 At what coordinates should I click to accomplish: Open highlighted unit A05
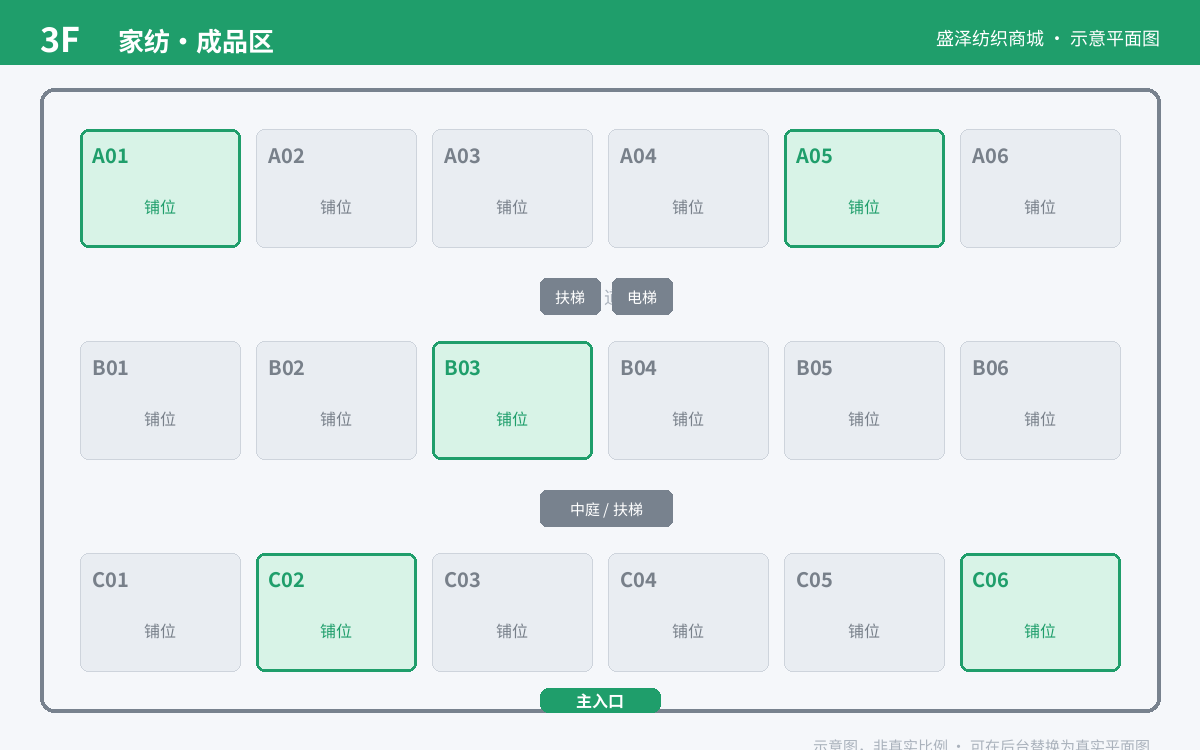coord(864,188)
